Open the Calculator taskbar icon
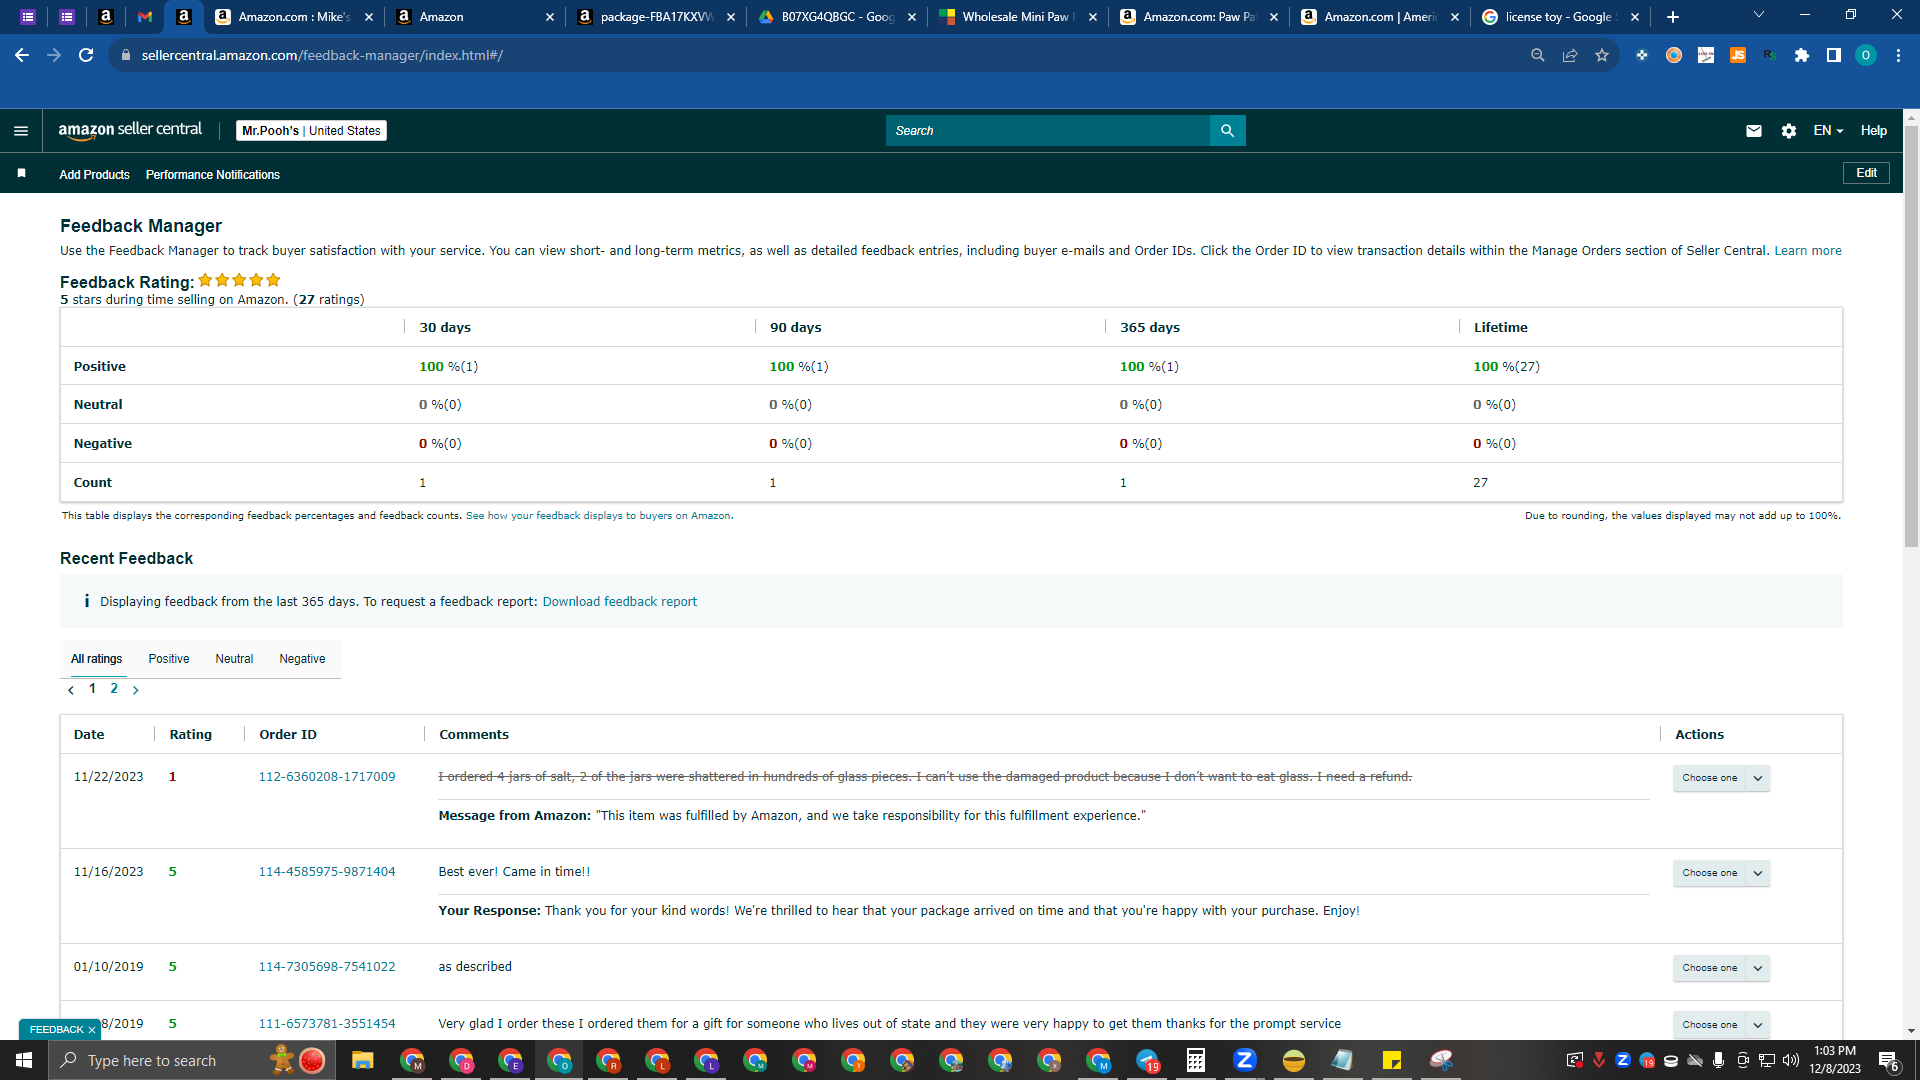Screen dimensions: 1920x1080 pyautogui.click(x=1196, y=1060)
